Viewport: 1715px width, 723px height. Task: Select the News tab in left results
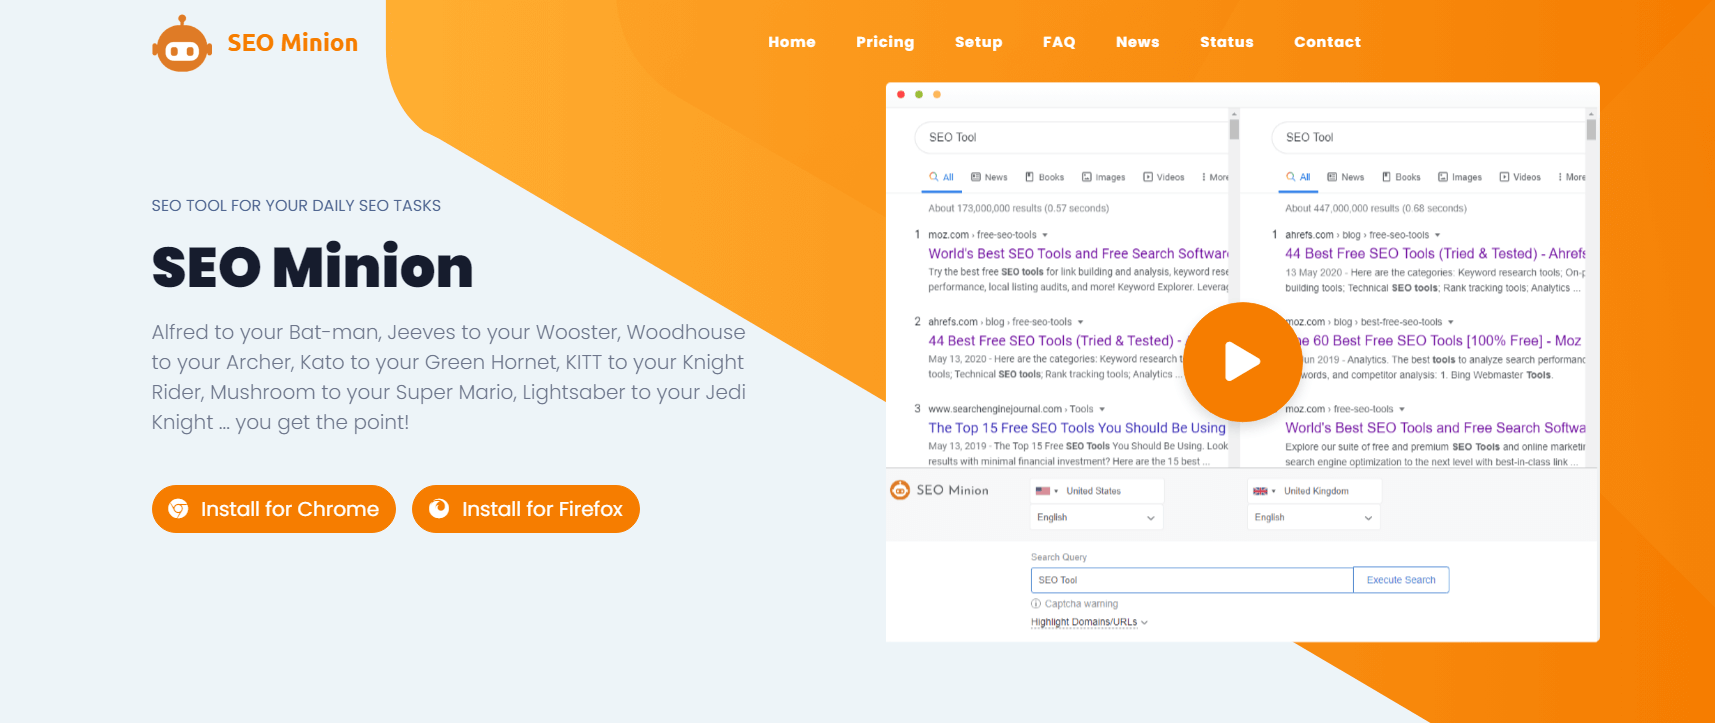coord(989,177)
